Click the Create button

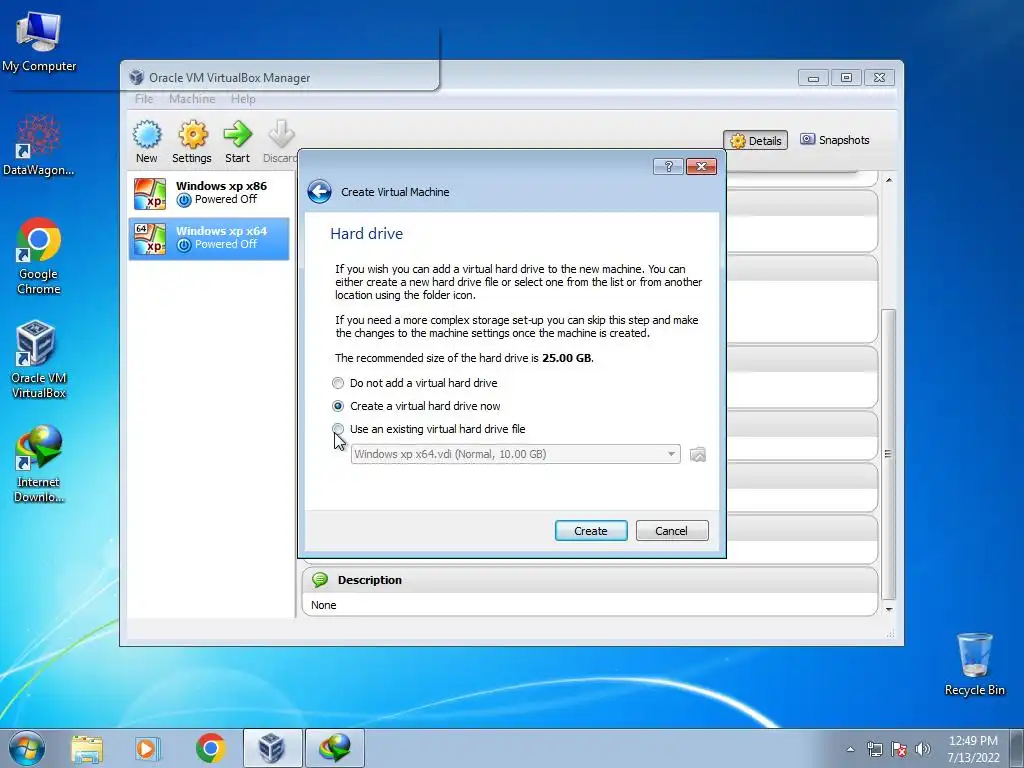591,531
